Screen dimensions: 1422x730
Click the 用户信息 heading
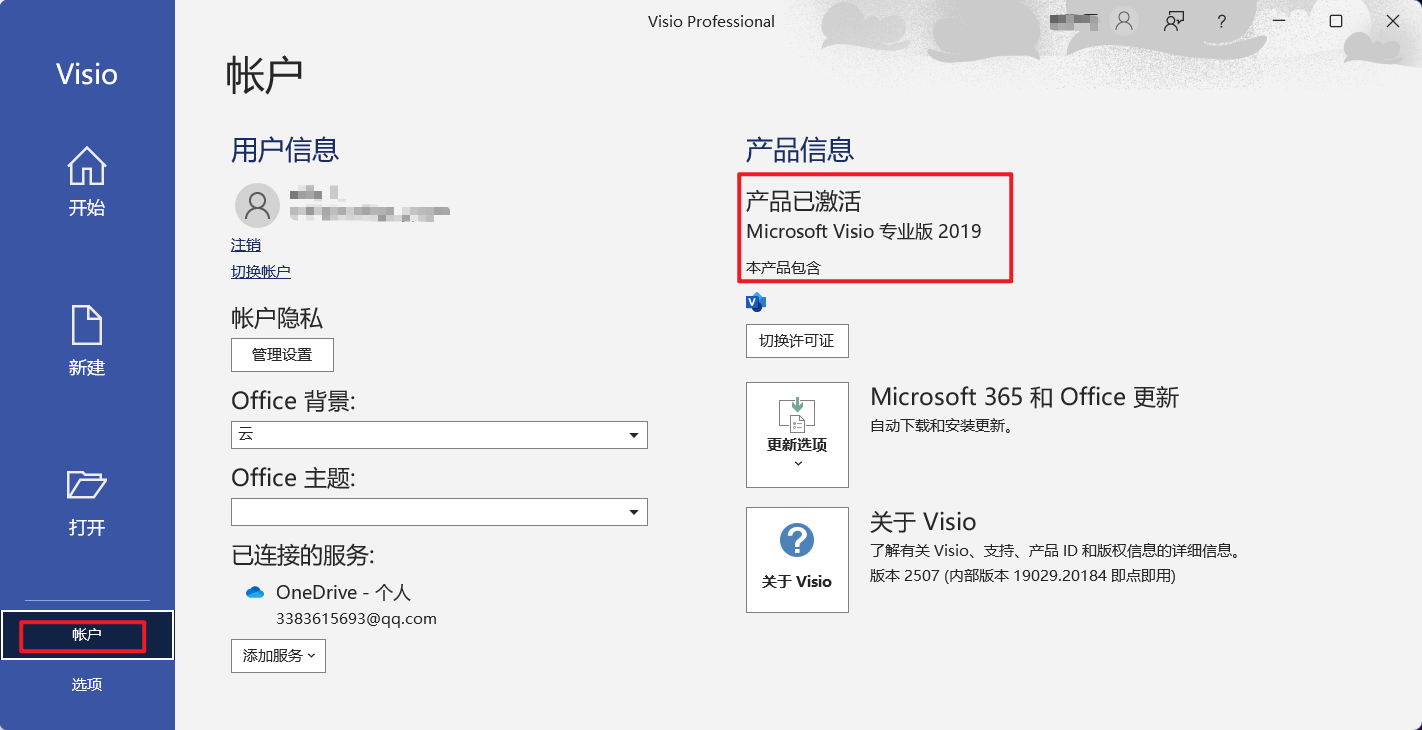pyautogui.click(x=285, y=150)
